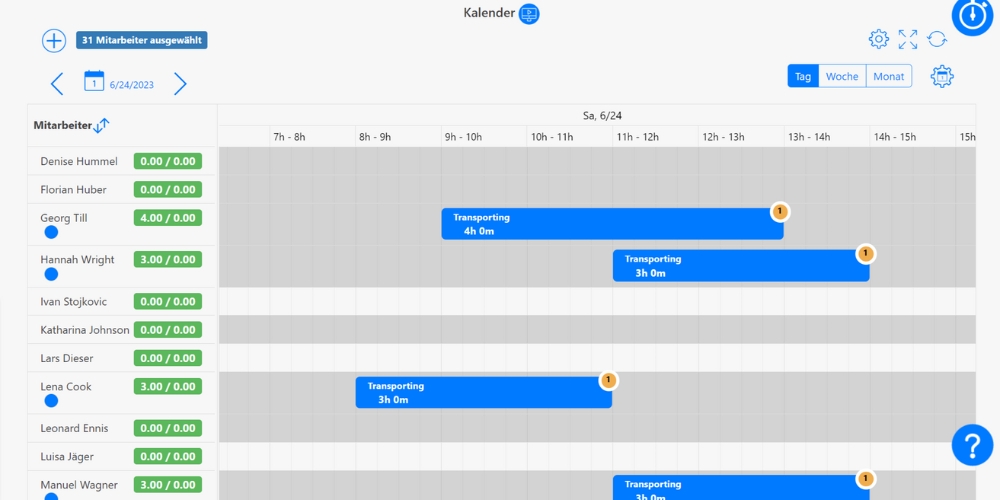Go to previous day with left chevron
The image size is (1000, 500).
[x=57, y=84]
